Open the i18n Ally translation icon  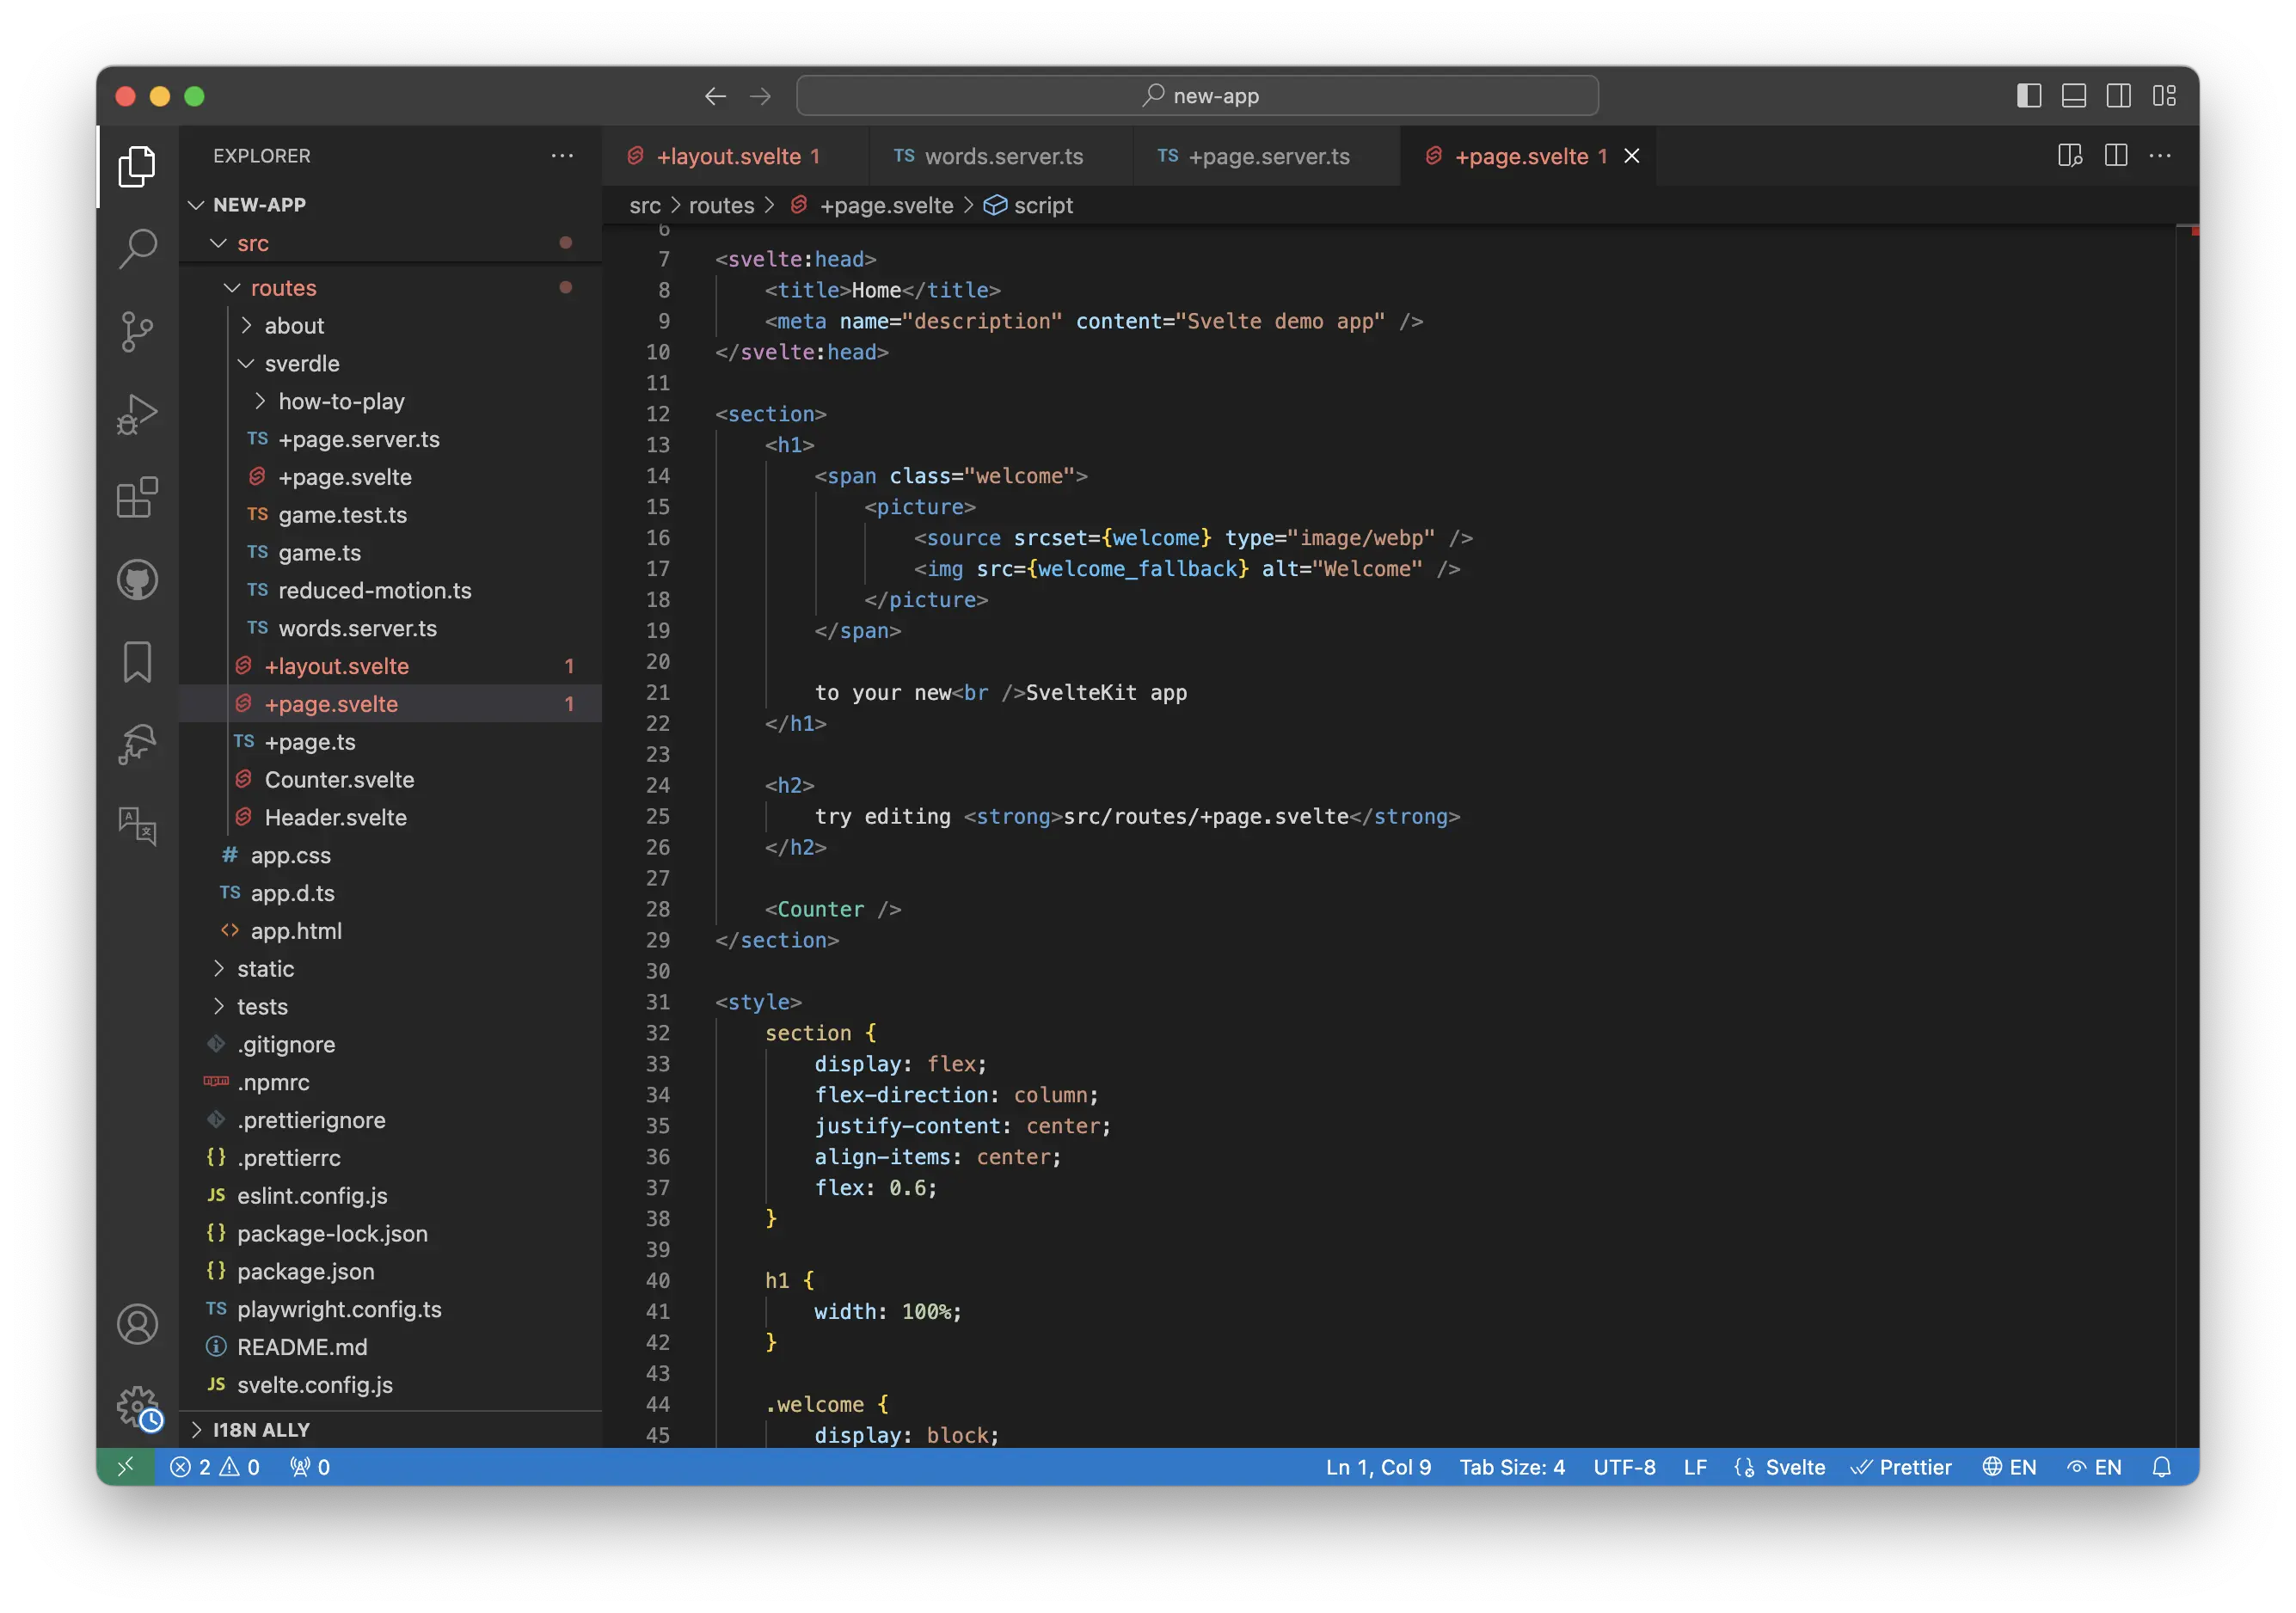click(x=137, y=827)
